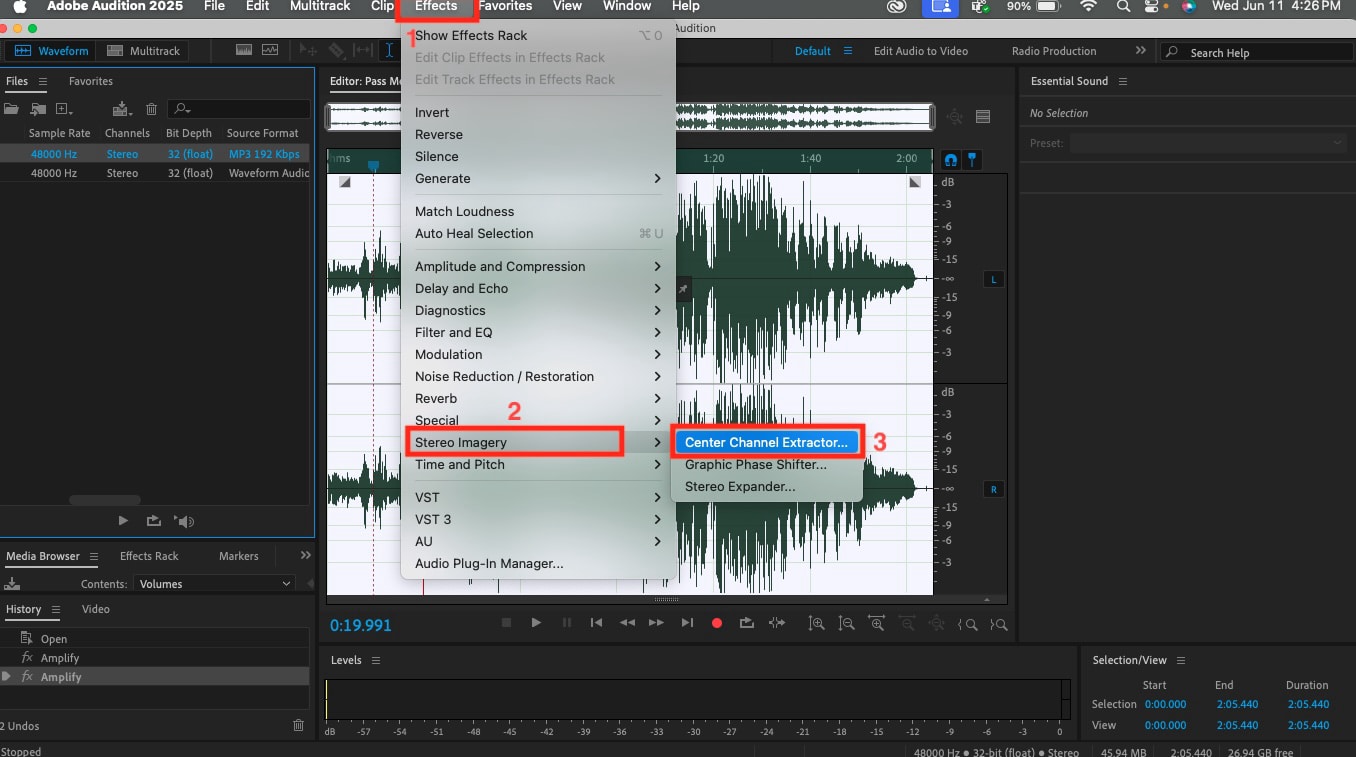1356x757 pixels.
Task: Switch to the Video tab
Action: coord(96,609)
